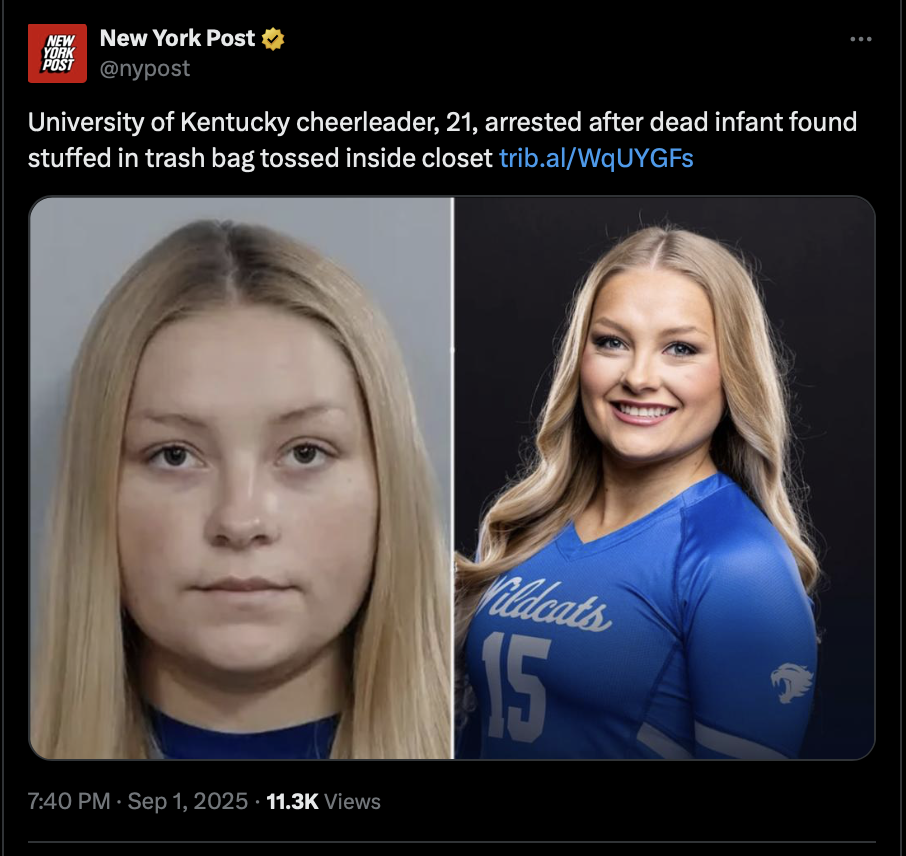Click the New York Post display name
The image size is (906, 856).
pyautogui.click(x=177, y=38)
